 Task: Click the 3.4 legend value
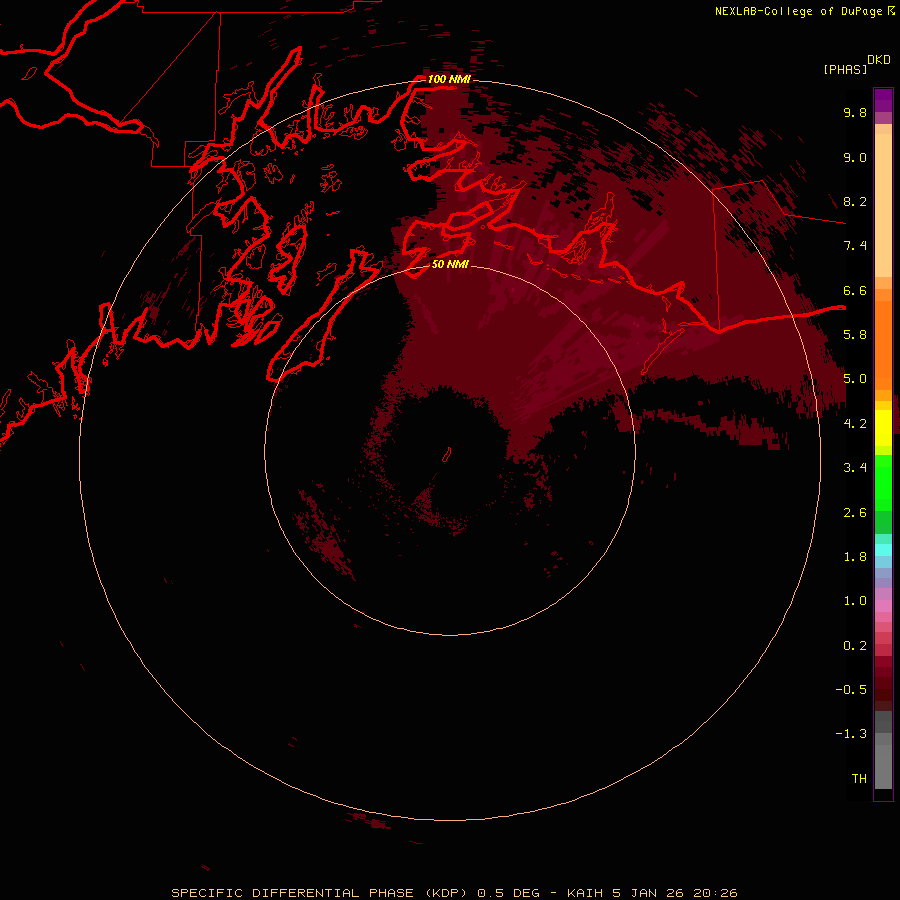click(855, 468)
